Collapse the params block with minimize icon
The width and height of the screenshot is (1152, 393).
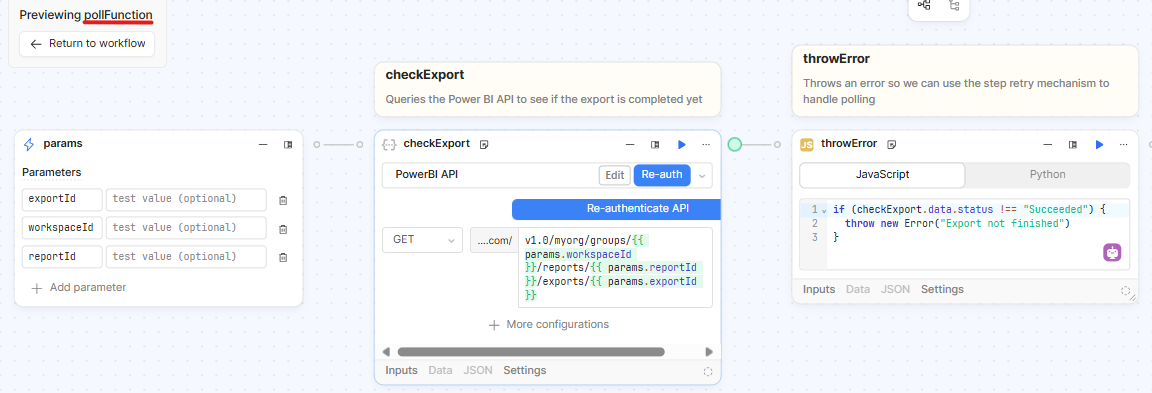click(263, 145)
